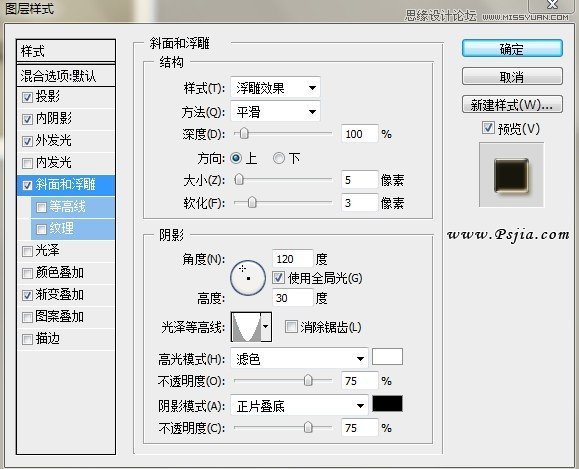Screen dimensions: 579x469
Task: Click the highlight opacity (O) slider handle
Action: point(308,380)
